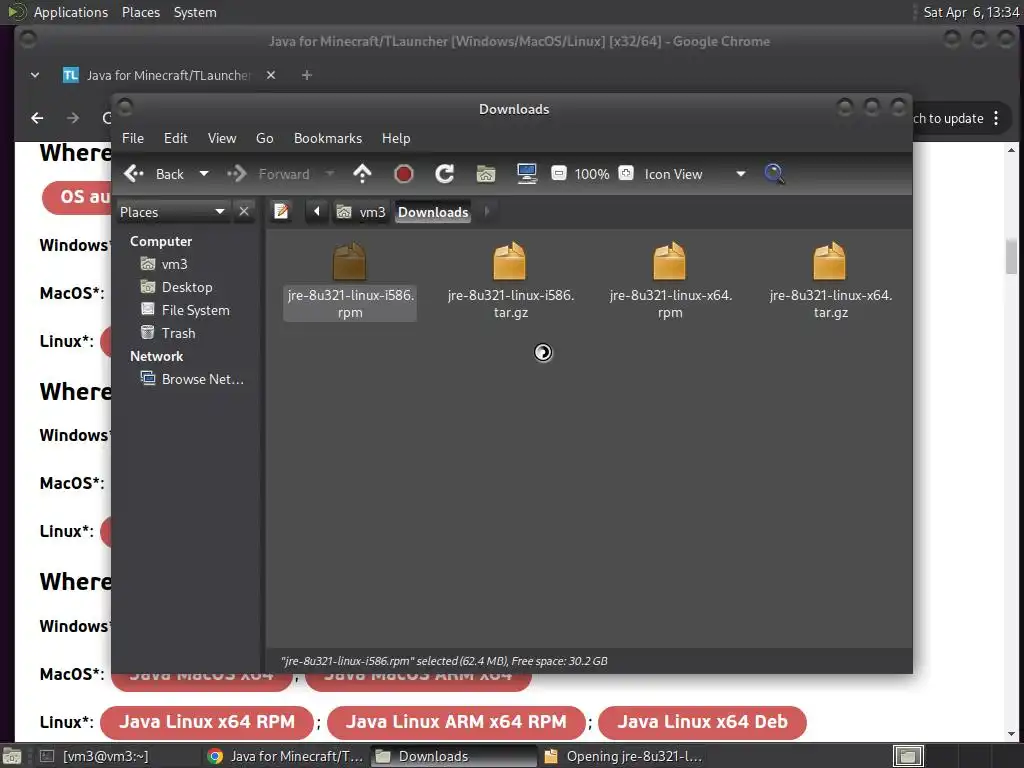The image size is (1024, 768).
Task: Select jre-8u321-linux-i586.rpm package icon
Action: 349,261
